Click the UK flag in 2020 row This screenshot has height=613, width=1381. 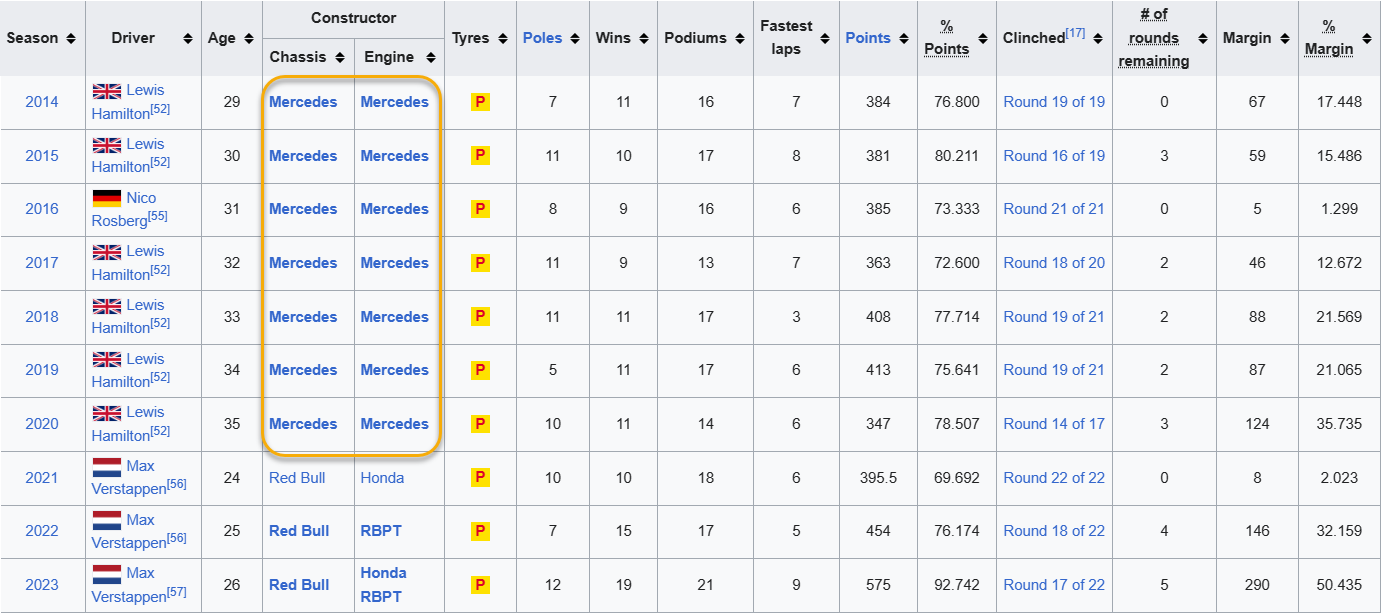(107, 413)
